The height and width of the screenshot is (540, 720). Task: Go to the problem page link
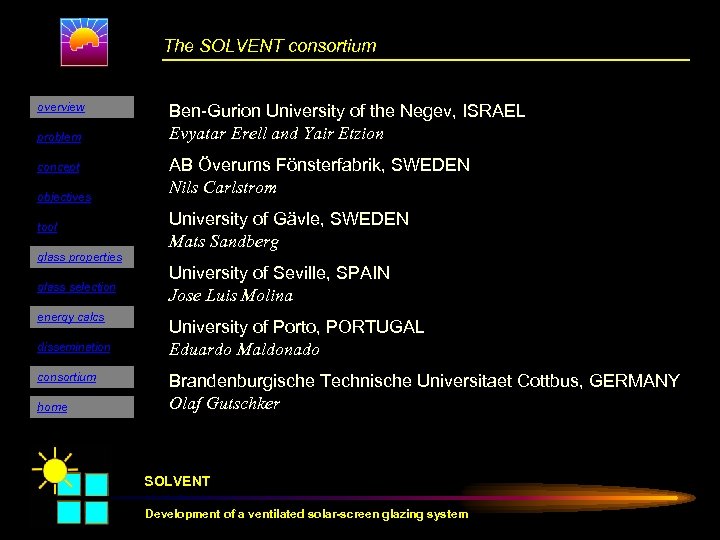pyautogui.click(x=59, y=137)
